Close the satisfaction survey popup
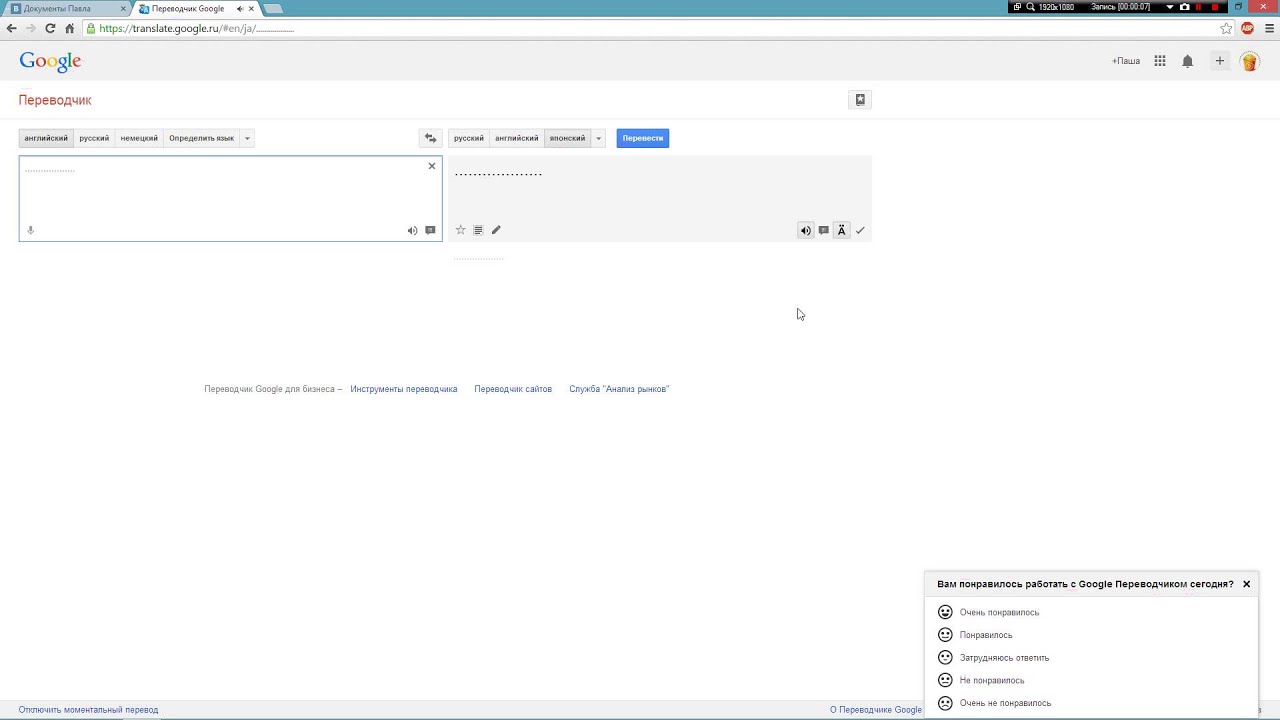Viewport: 1280px width, 720px height. [x=1246, y=584]
